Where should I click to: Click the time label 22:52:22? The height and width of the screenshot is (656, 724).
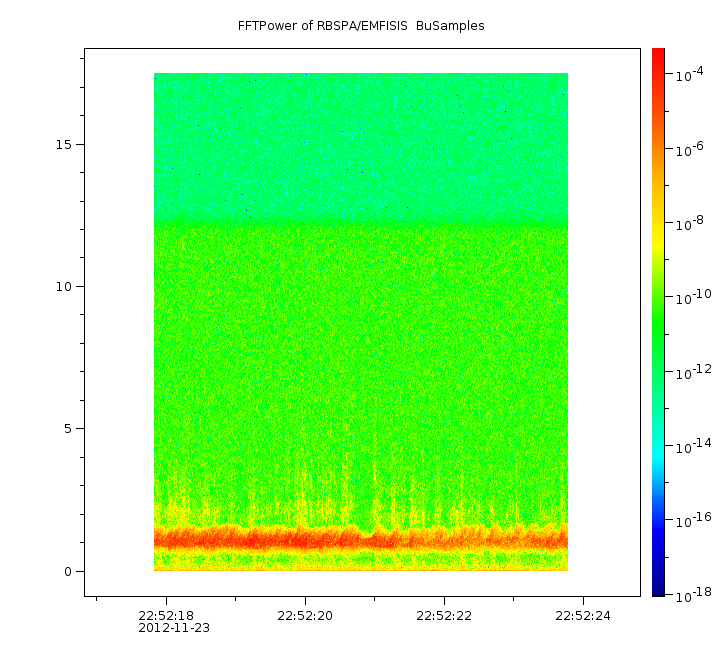444,616
